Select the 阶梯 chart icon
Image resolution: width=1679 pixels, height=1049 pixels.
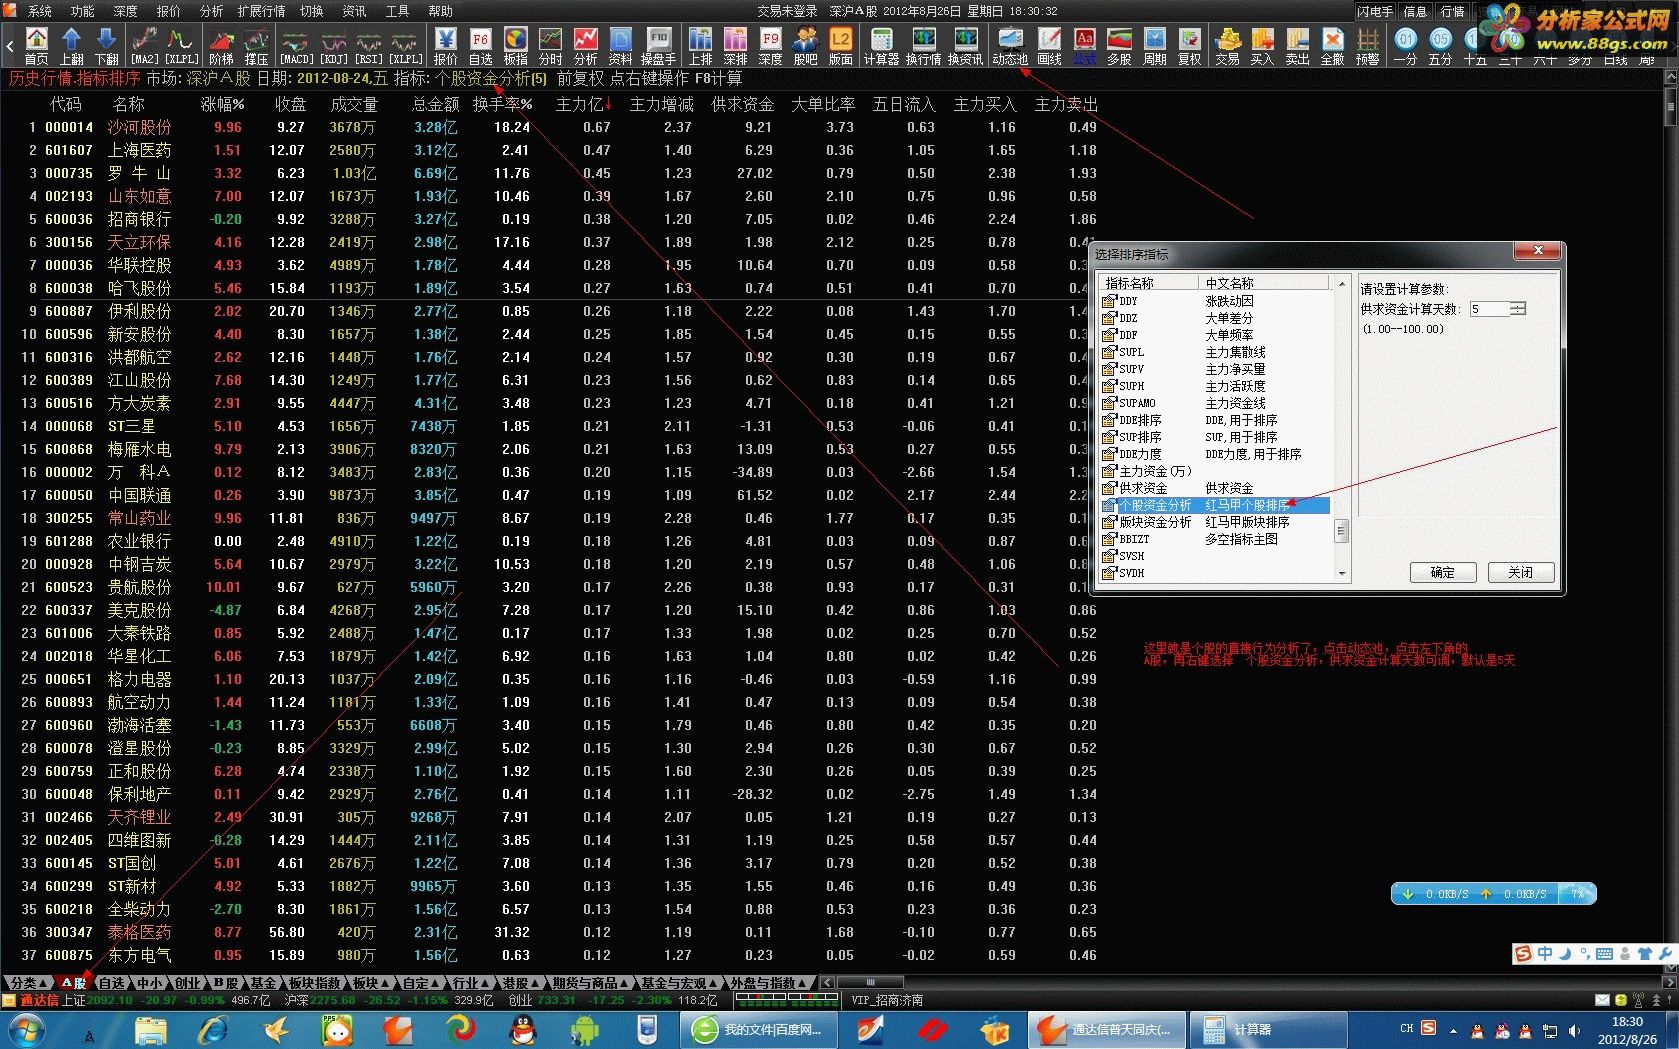221,46
